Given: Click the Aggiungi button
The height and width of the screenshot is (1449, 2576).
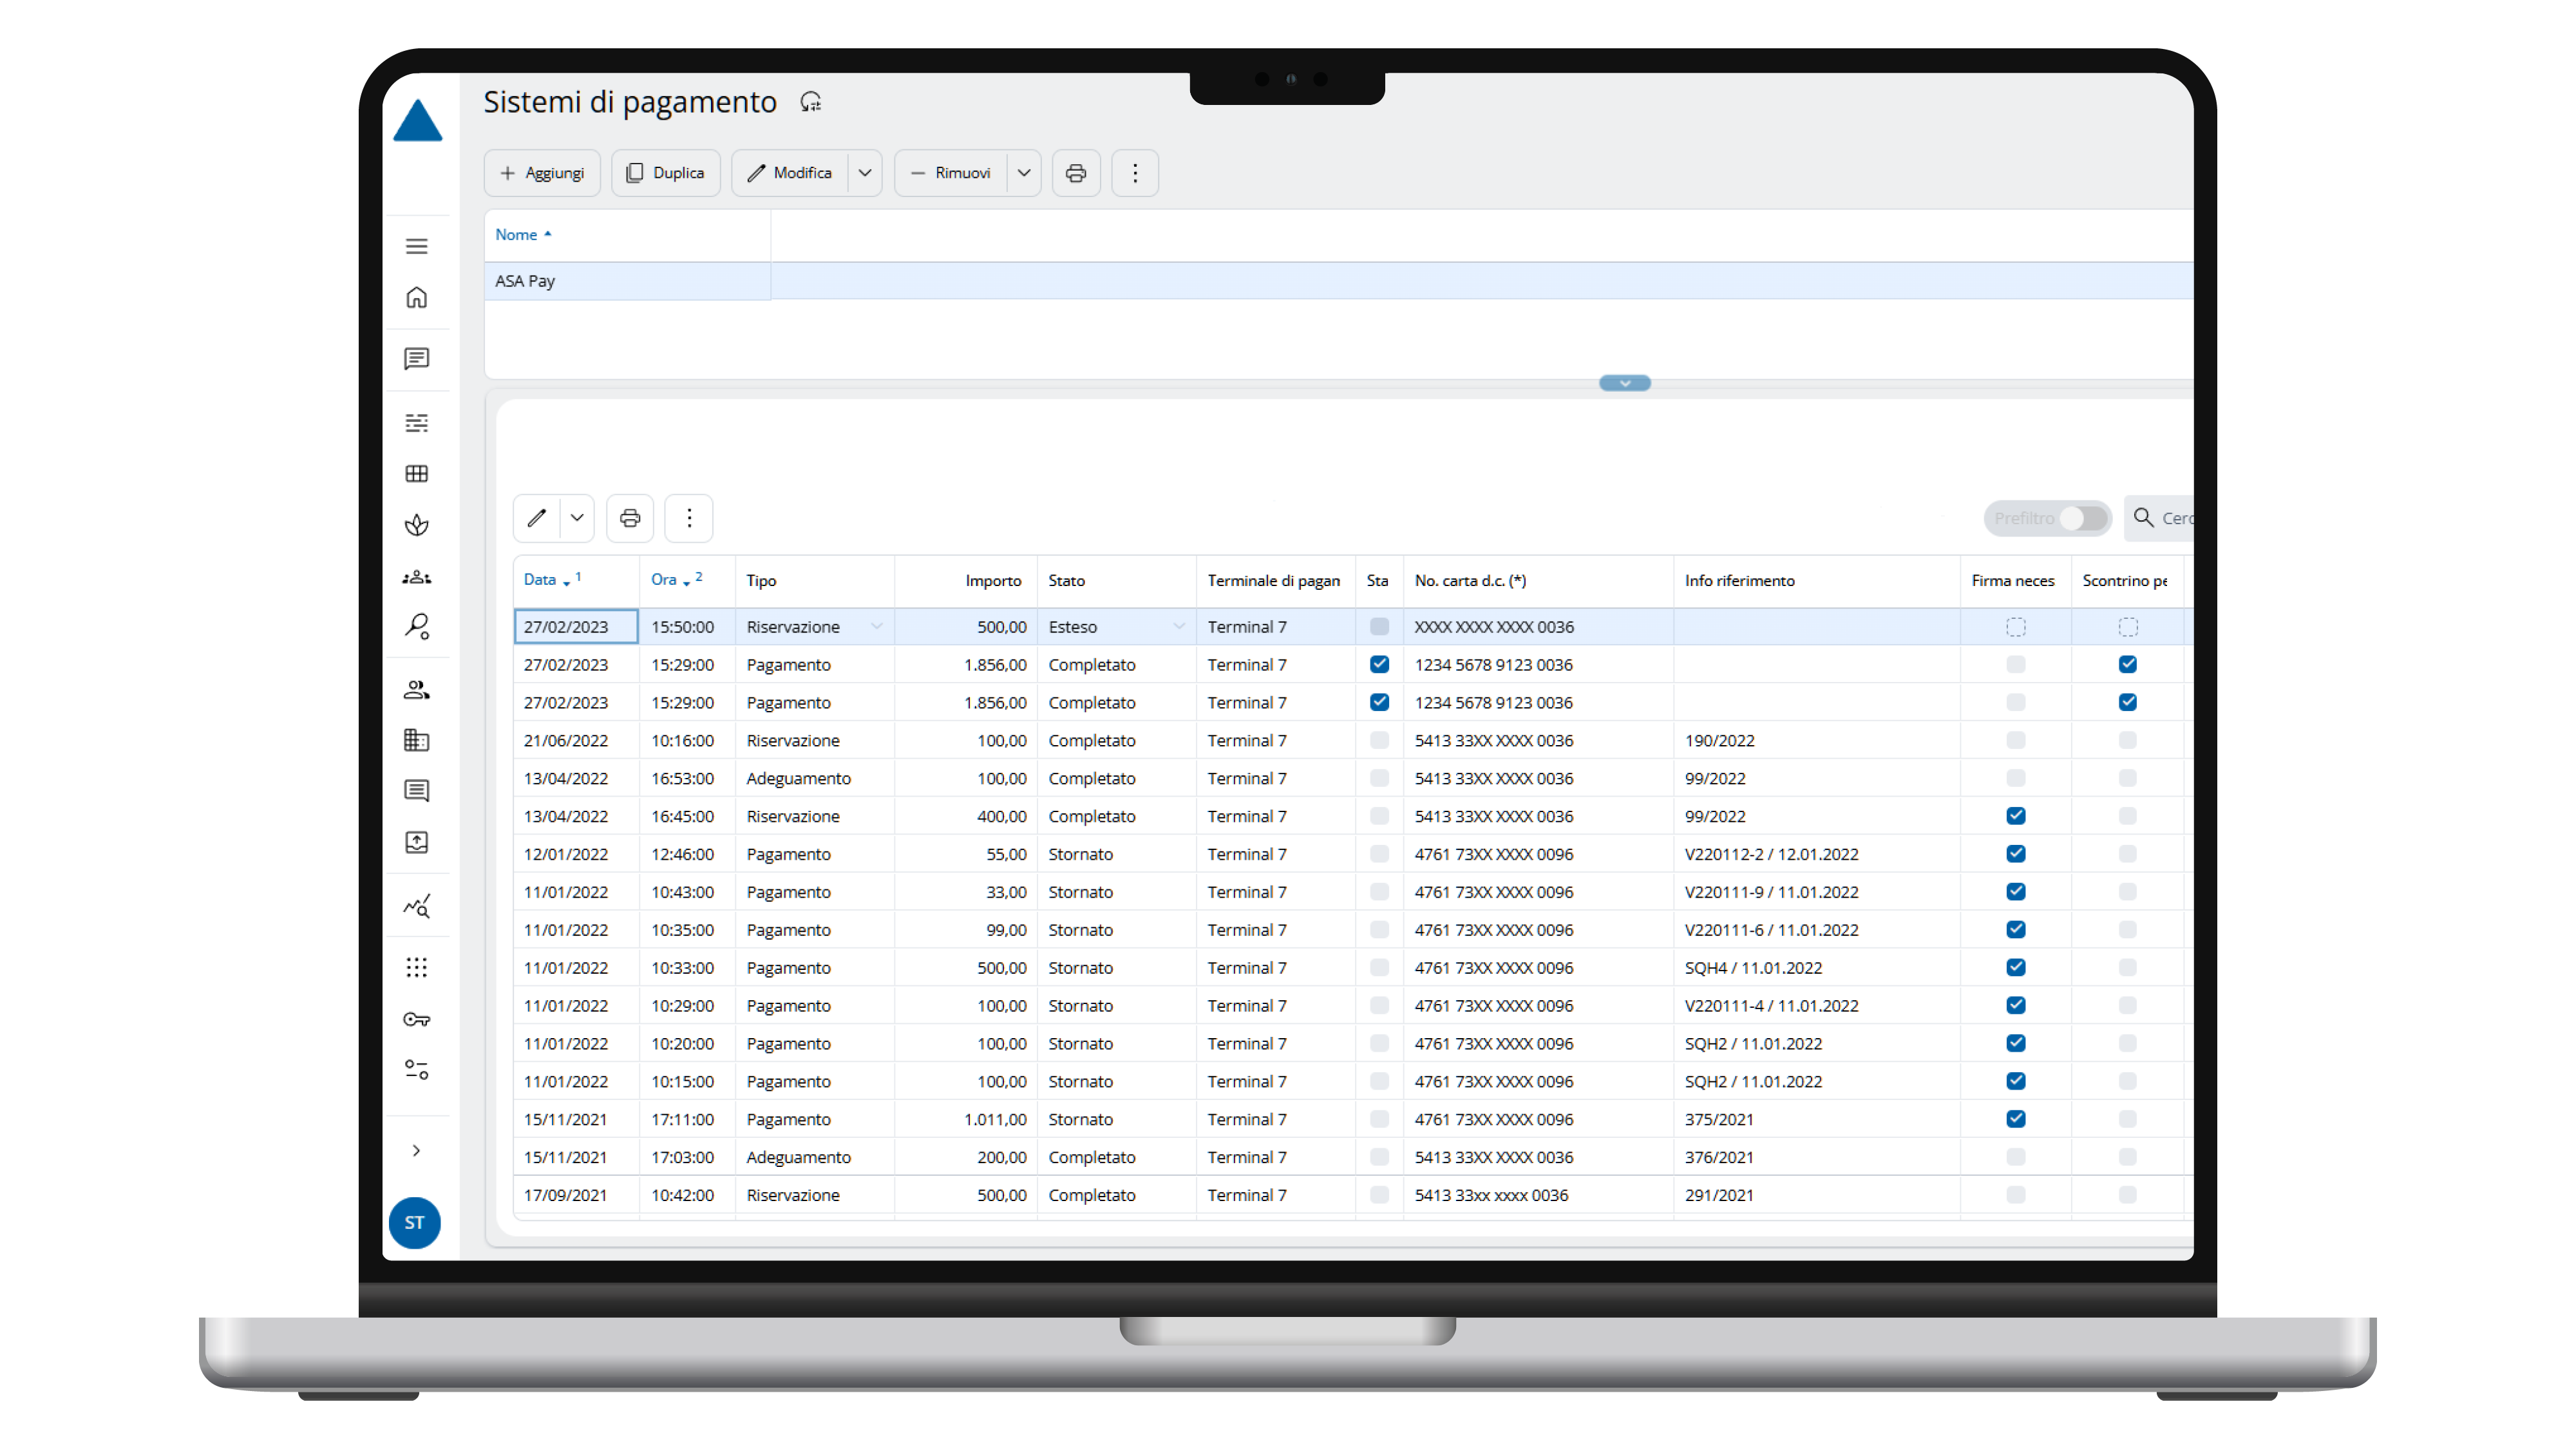Looking at the screenshot, I should pyautogui.click(x=542, y=173).
